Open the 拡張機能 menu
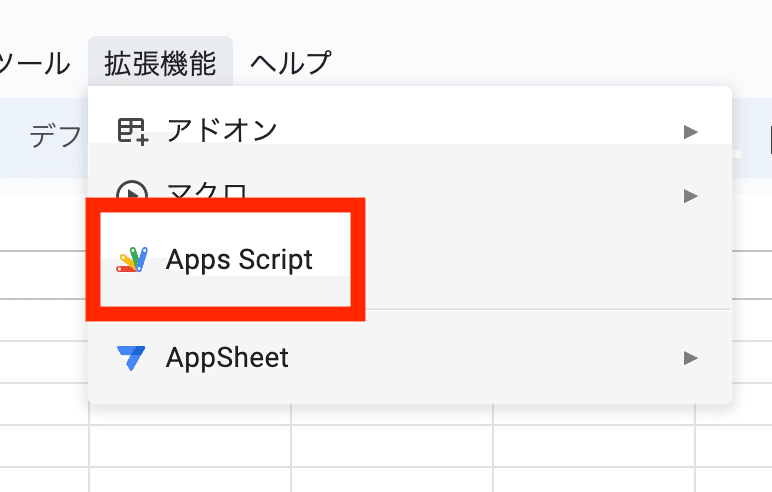 coord(161,63)
